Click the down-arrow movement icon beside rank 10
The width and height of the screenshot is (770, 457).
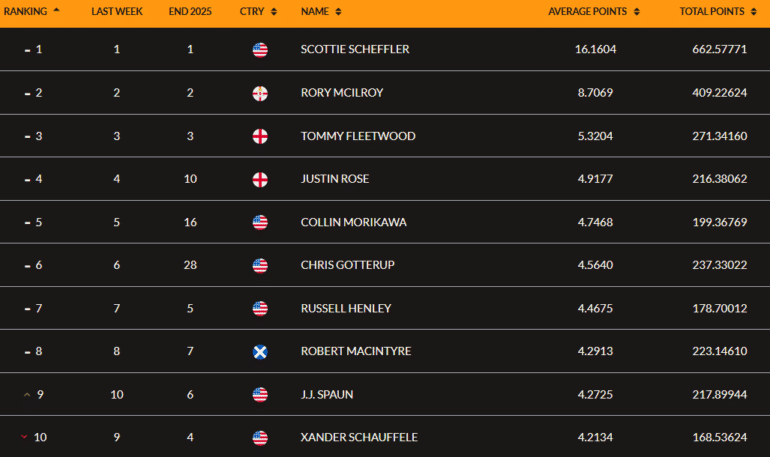(x=24, y=438)
